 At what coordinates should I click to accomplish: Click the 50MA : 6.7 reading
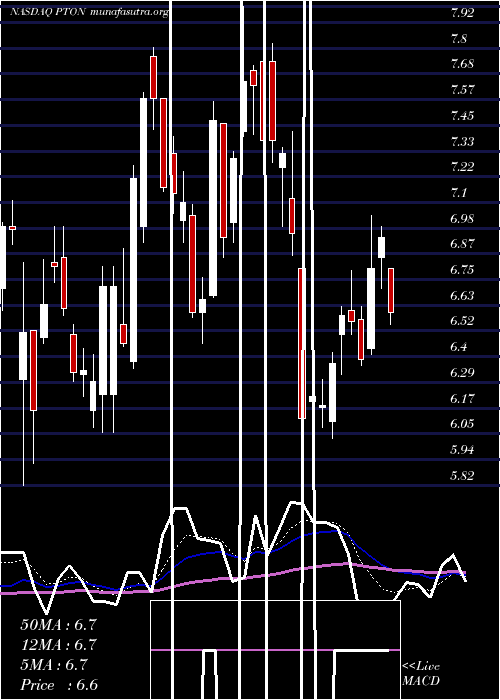point(58,625)
